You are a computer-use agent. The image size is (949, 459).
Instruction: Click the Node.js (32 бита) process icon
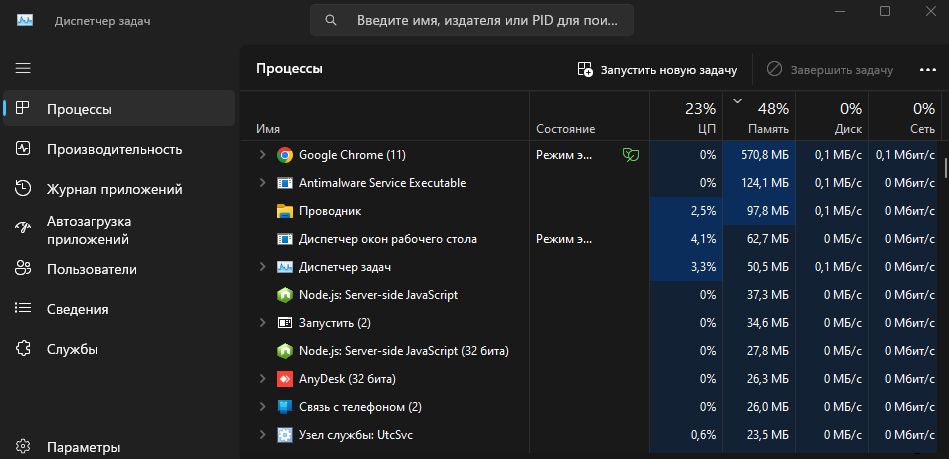[x=284, y=351]
